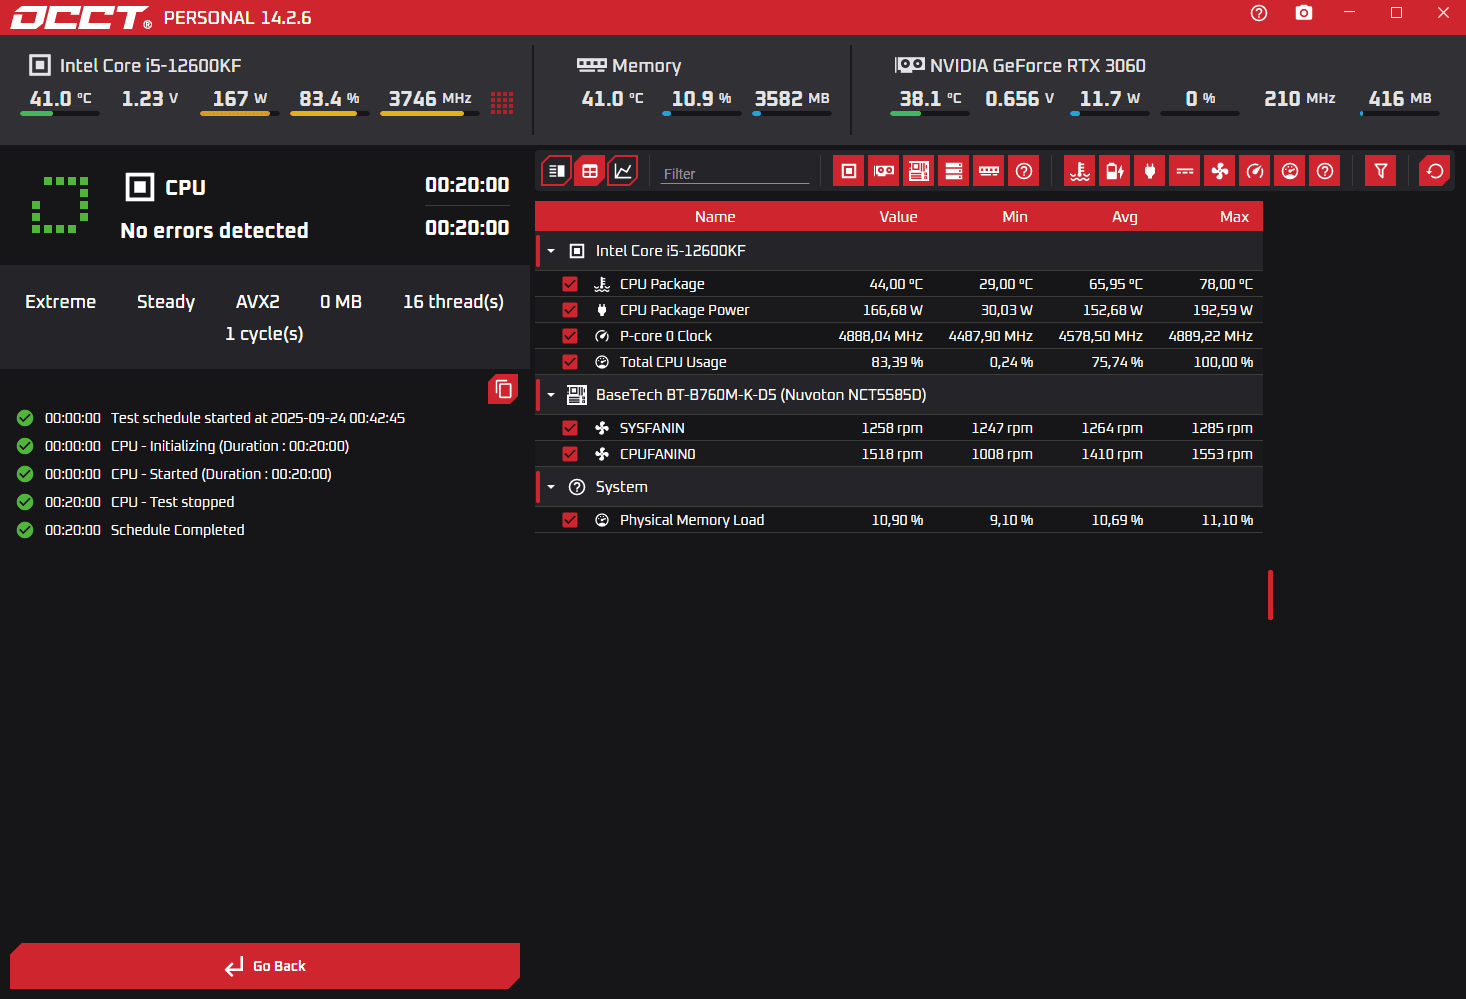The width and height of the screenshot is (1466, 999).
Task: Collapse the System sensor group
Action: pos(551,487)
